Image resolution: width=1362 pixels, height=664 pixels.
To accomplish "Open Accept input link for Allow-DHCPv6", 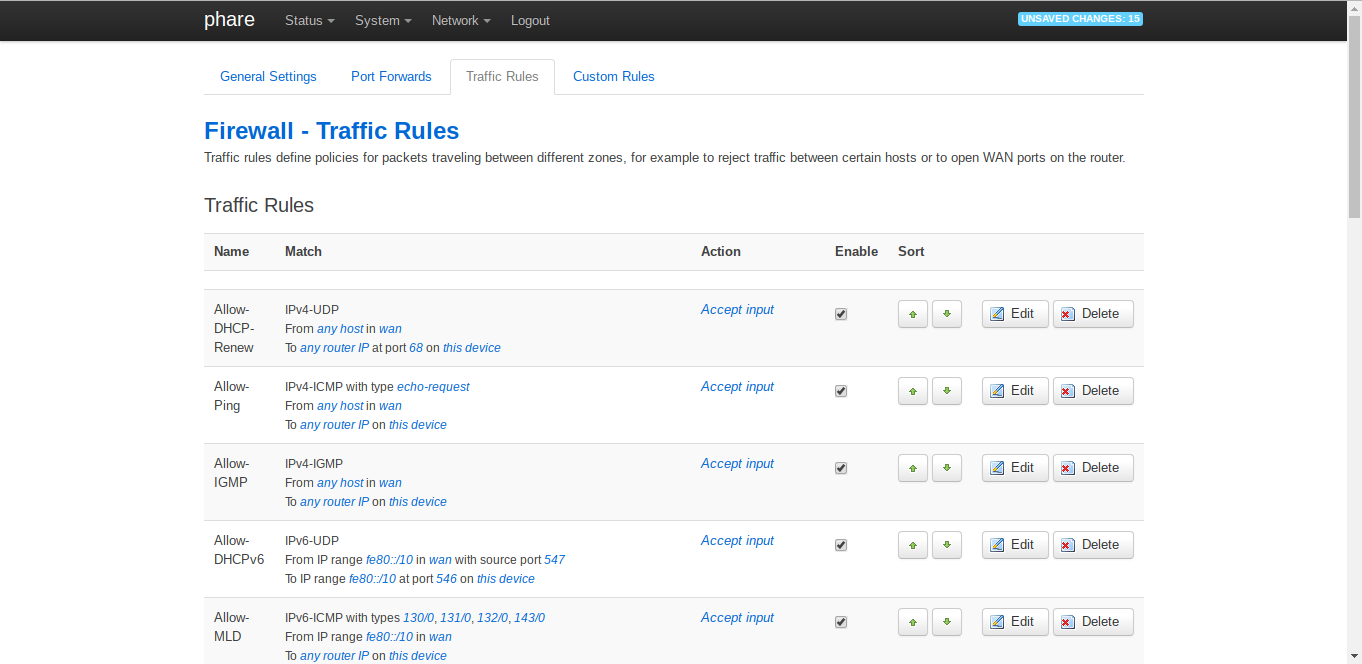I will coord(737,541).
